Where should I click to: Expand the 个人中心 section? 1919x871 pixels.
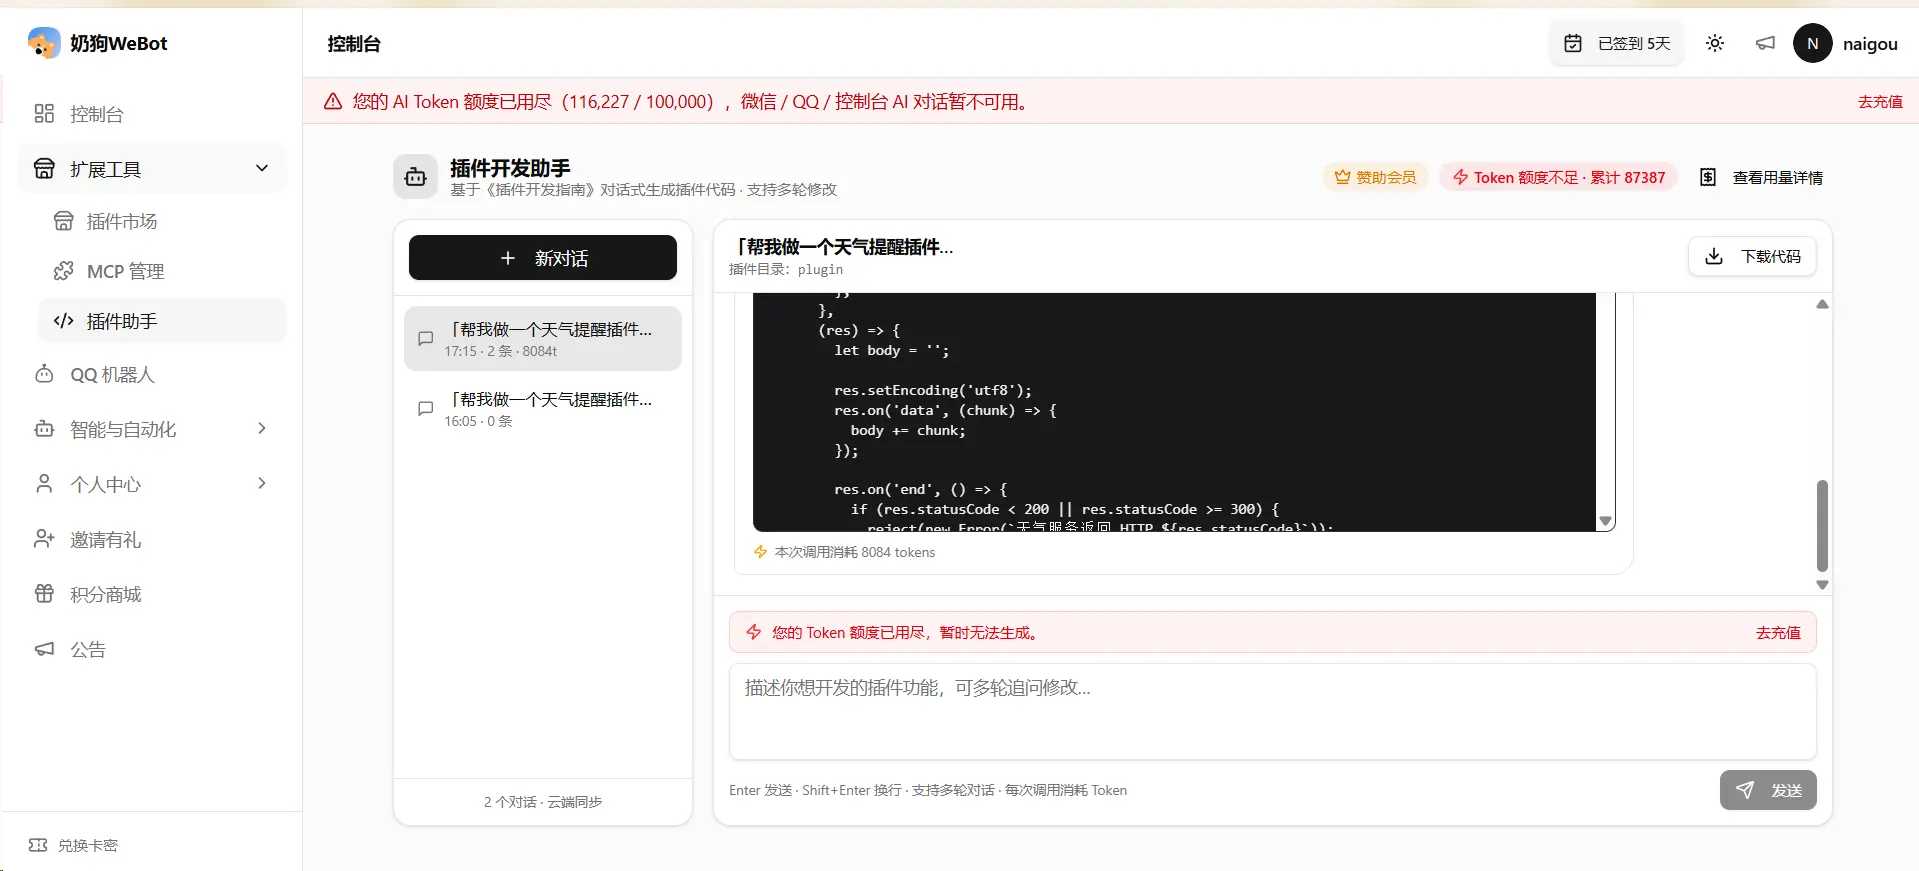tap(152, 484)
